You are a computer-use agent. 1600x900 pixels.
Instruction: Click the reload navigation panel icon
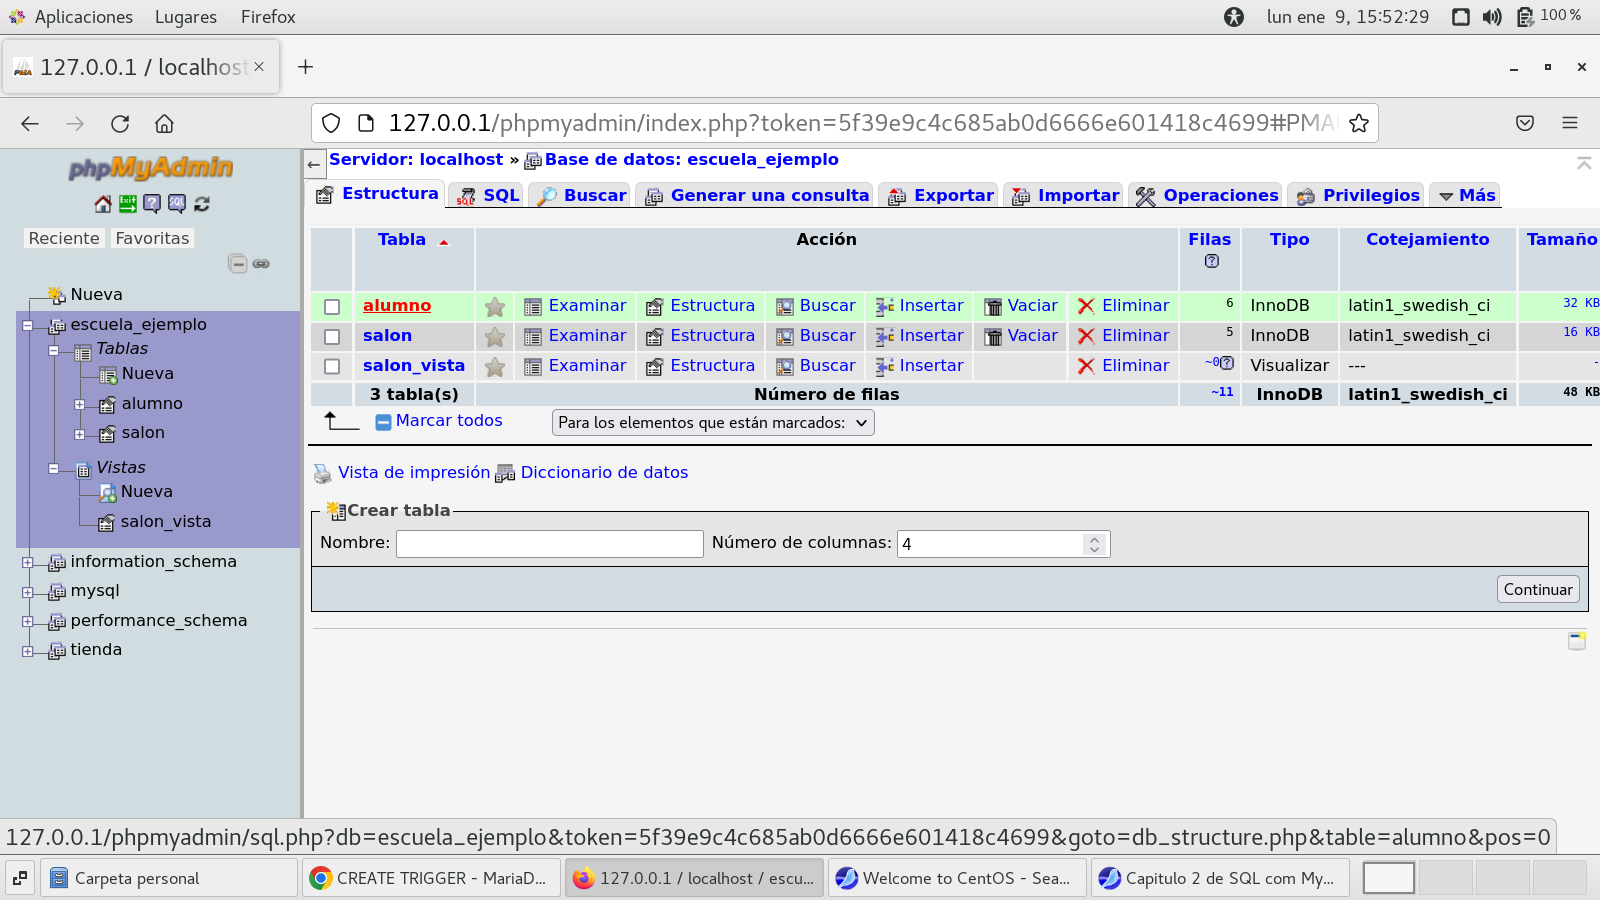click(x=202, y=204)
